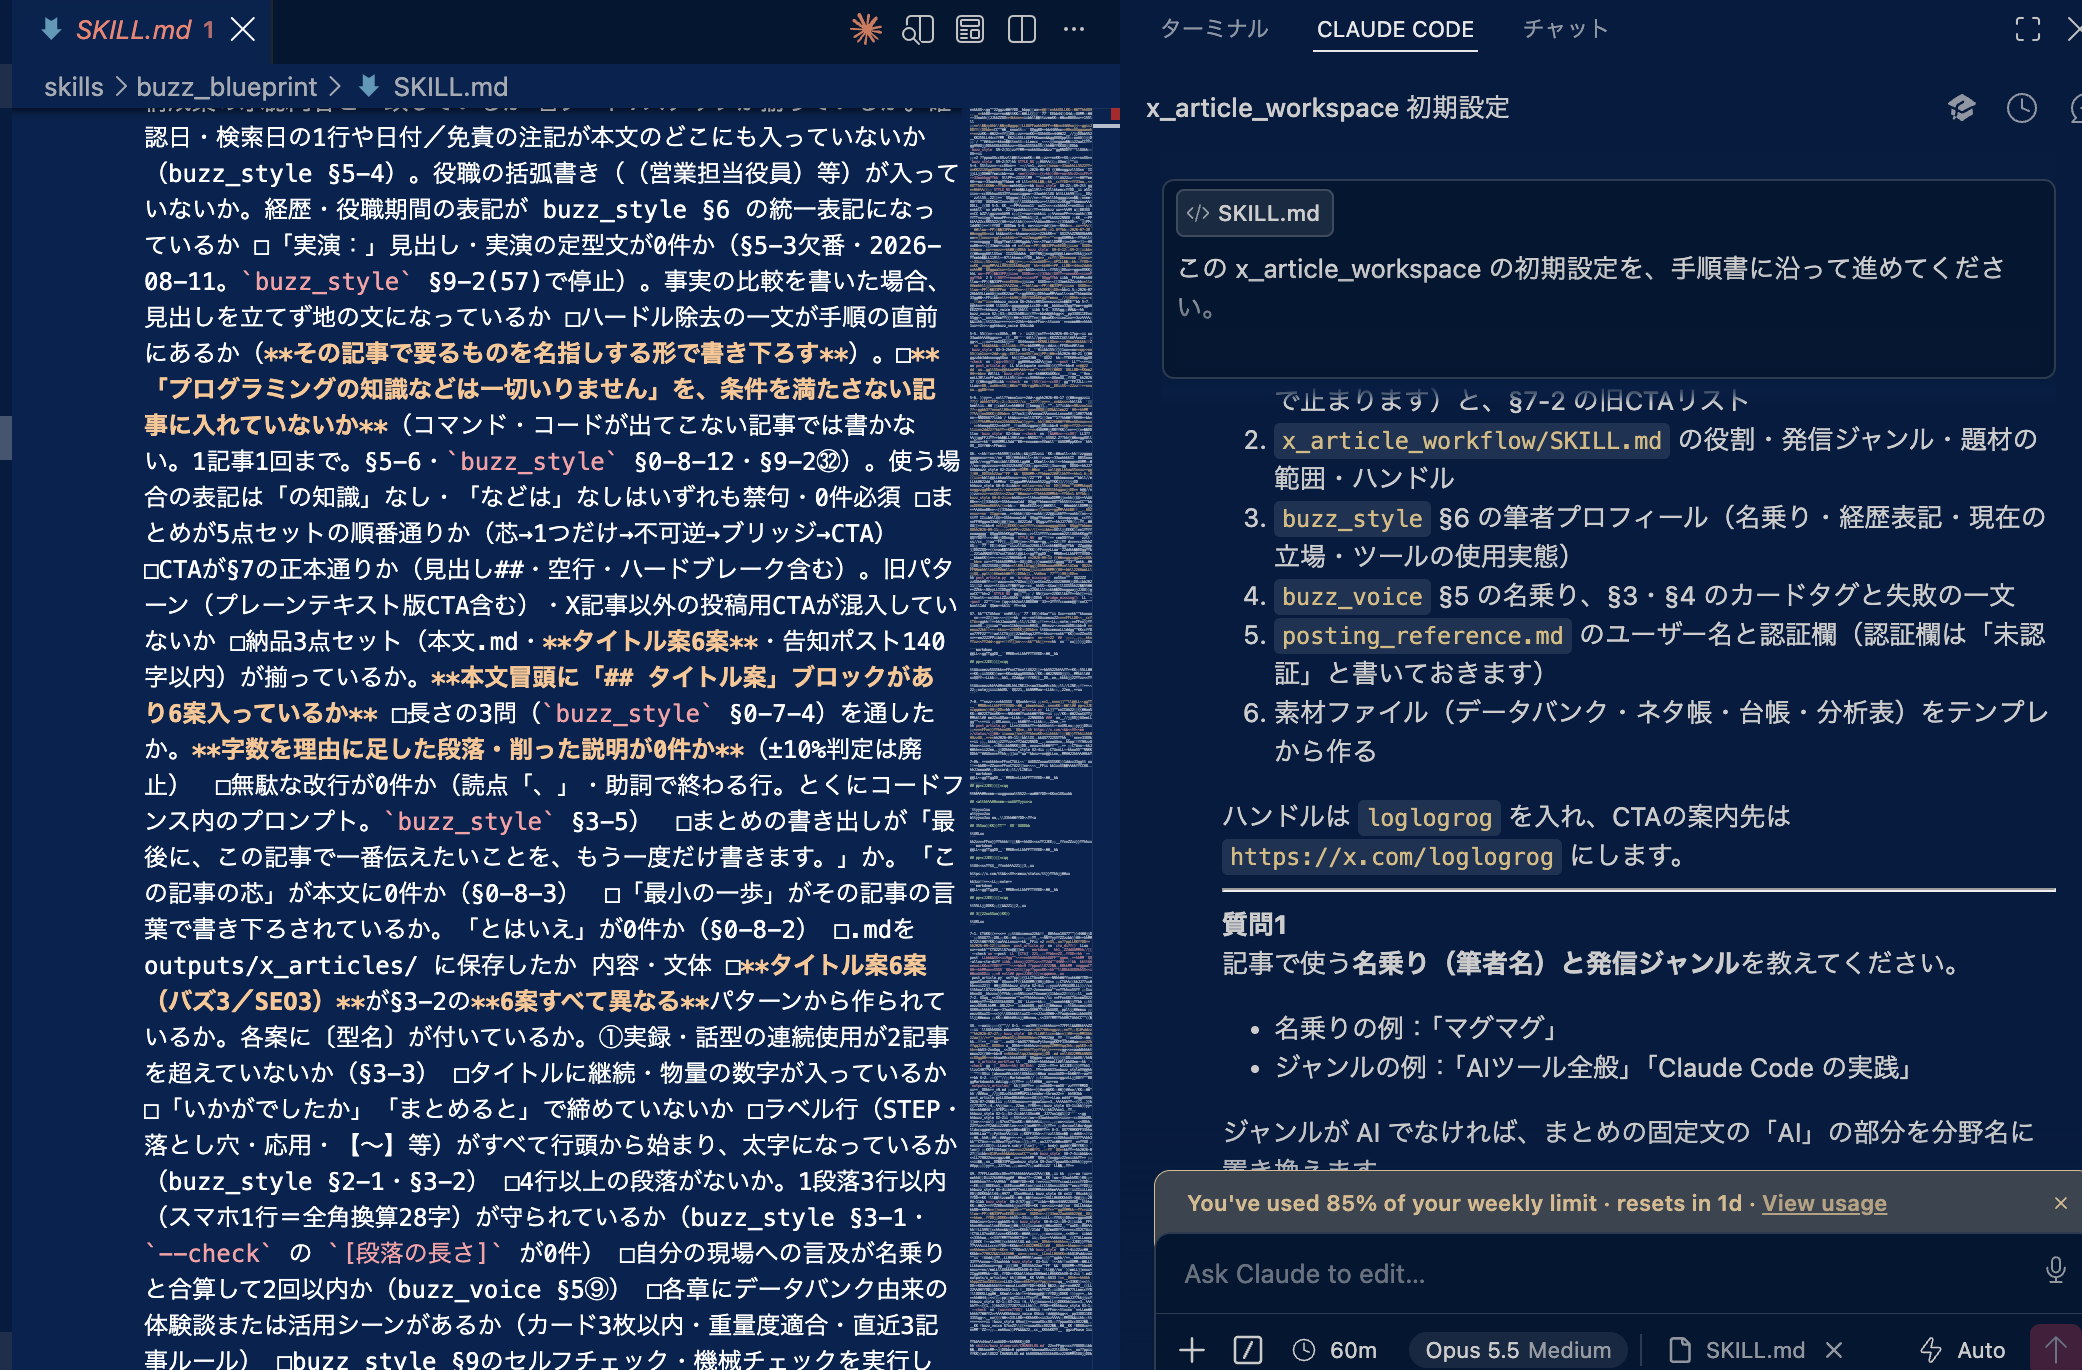Open the editor's more actions menu
This screenshot has height=1370, width=2082.
[1074, 29]
